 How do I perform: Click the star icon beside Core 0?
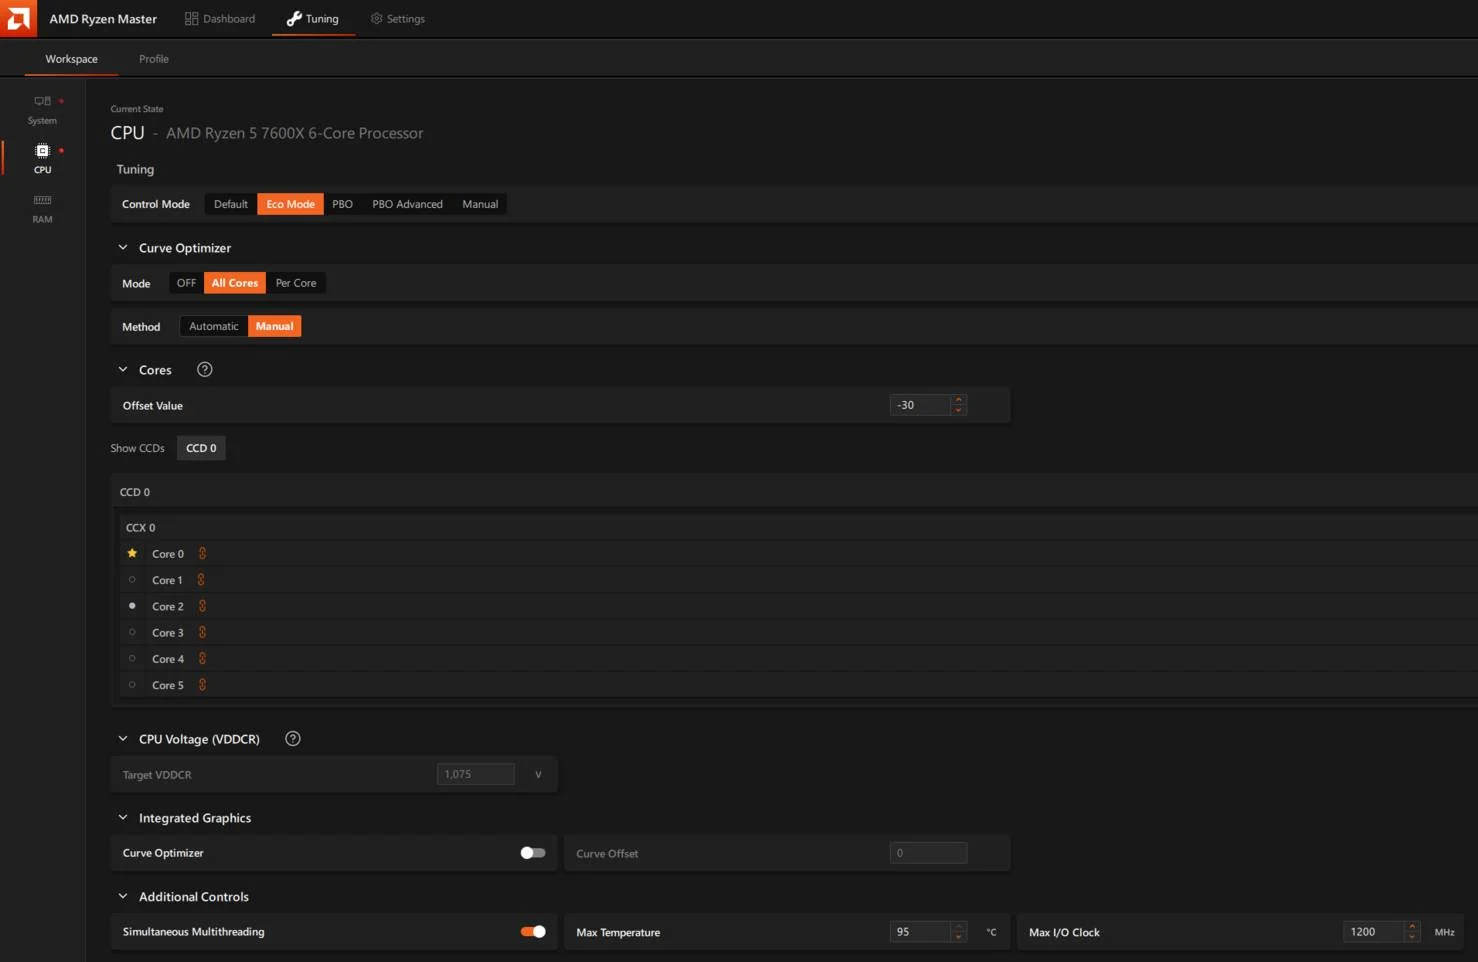click(x=132, y=553)
